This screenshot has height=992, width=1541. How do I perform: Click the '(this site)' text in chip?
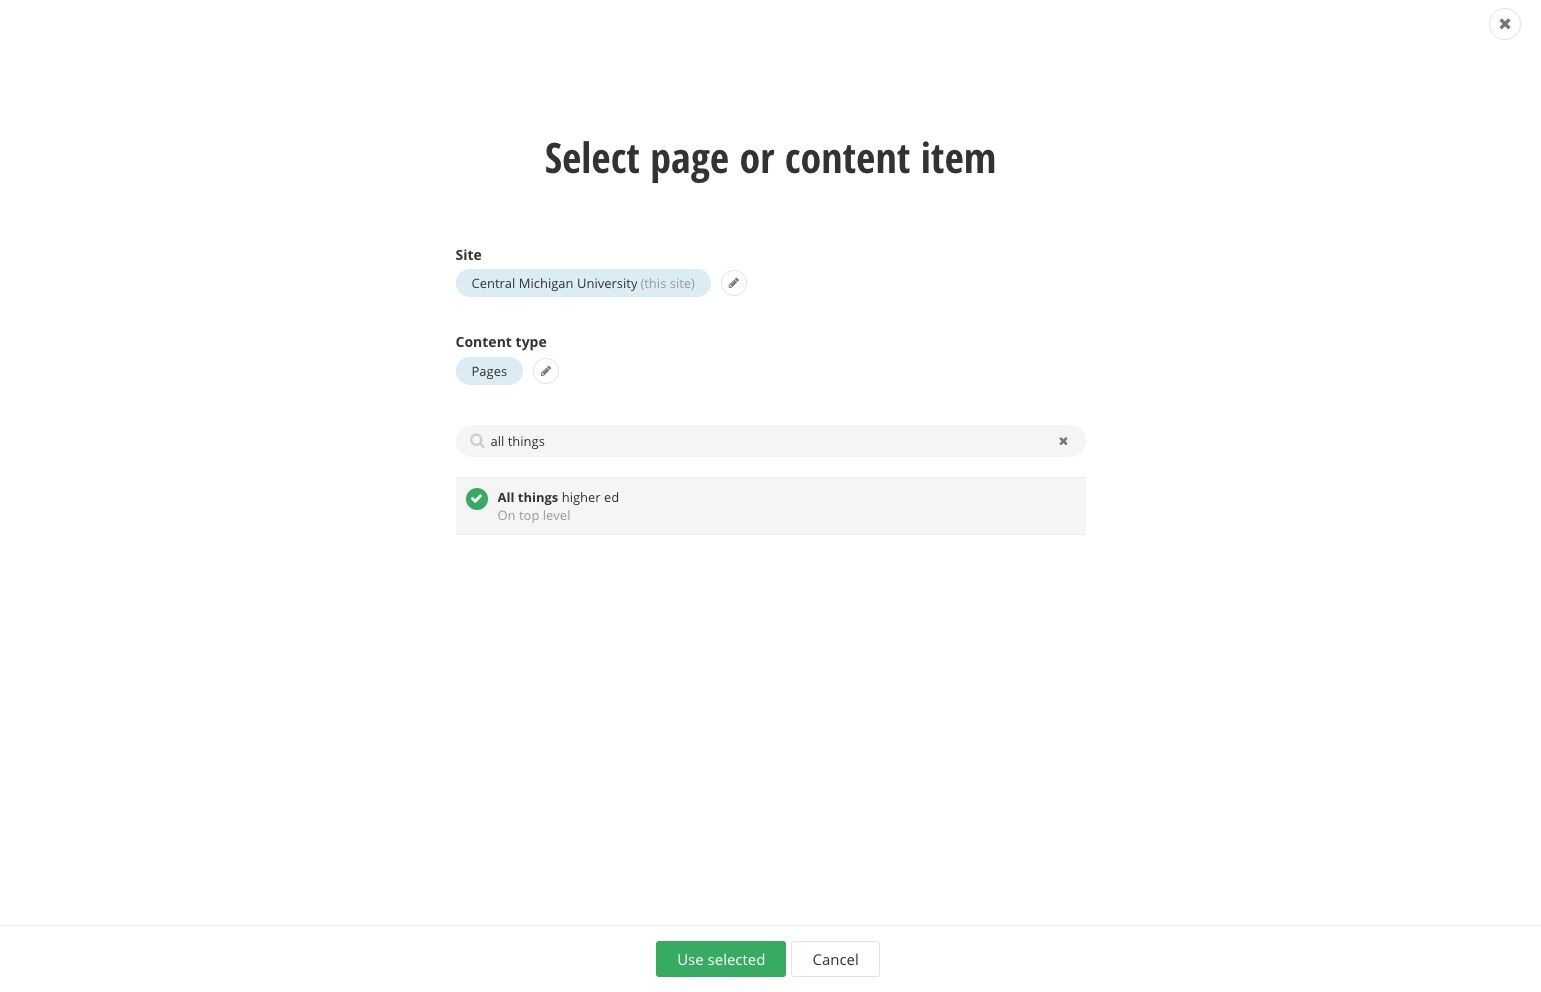pyautogui.click(x=668, y=284)
